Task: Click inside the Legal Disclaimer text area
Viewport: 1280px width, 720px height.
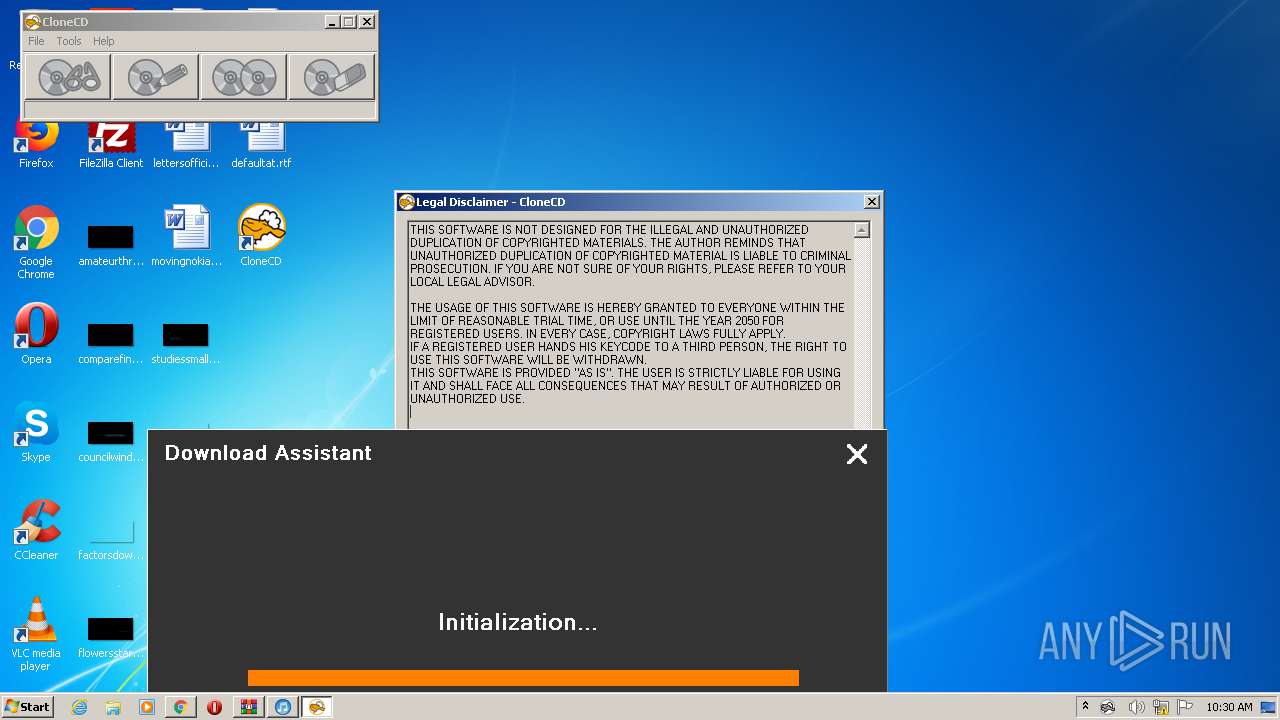Action: tap(631, 325)
